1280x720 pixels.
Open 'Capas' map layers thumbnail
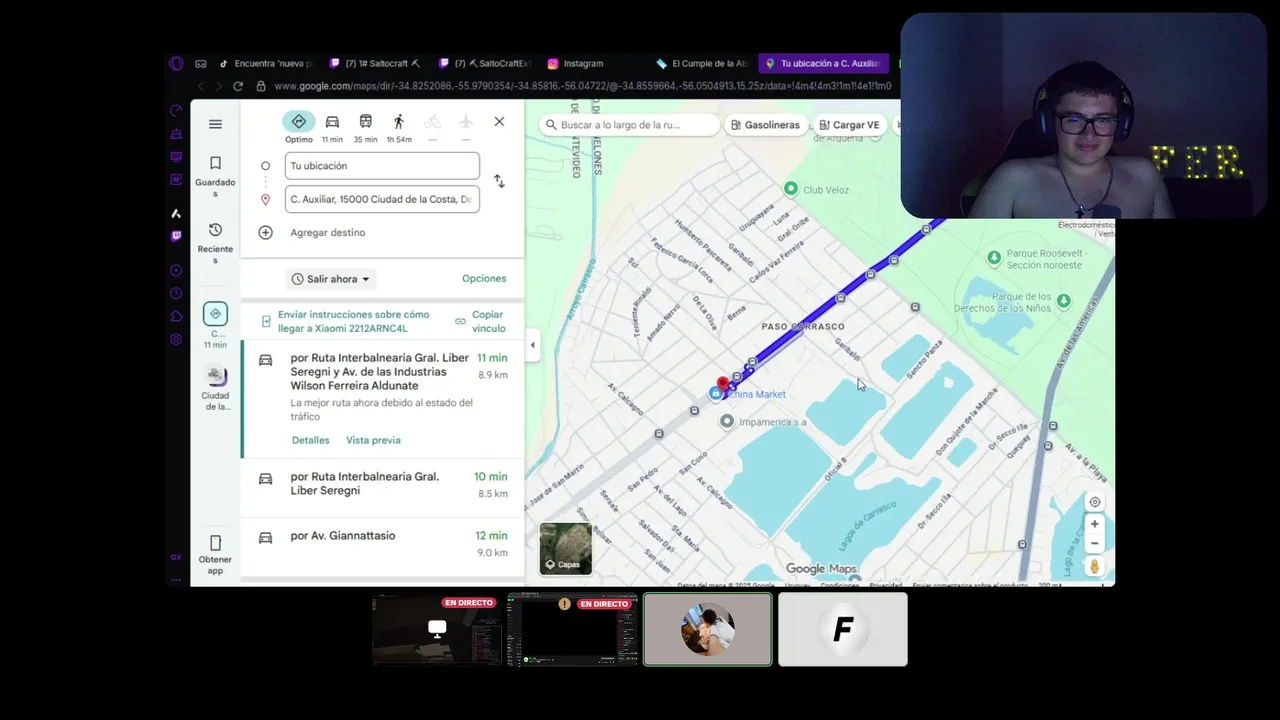pos(566,549)
